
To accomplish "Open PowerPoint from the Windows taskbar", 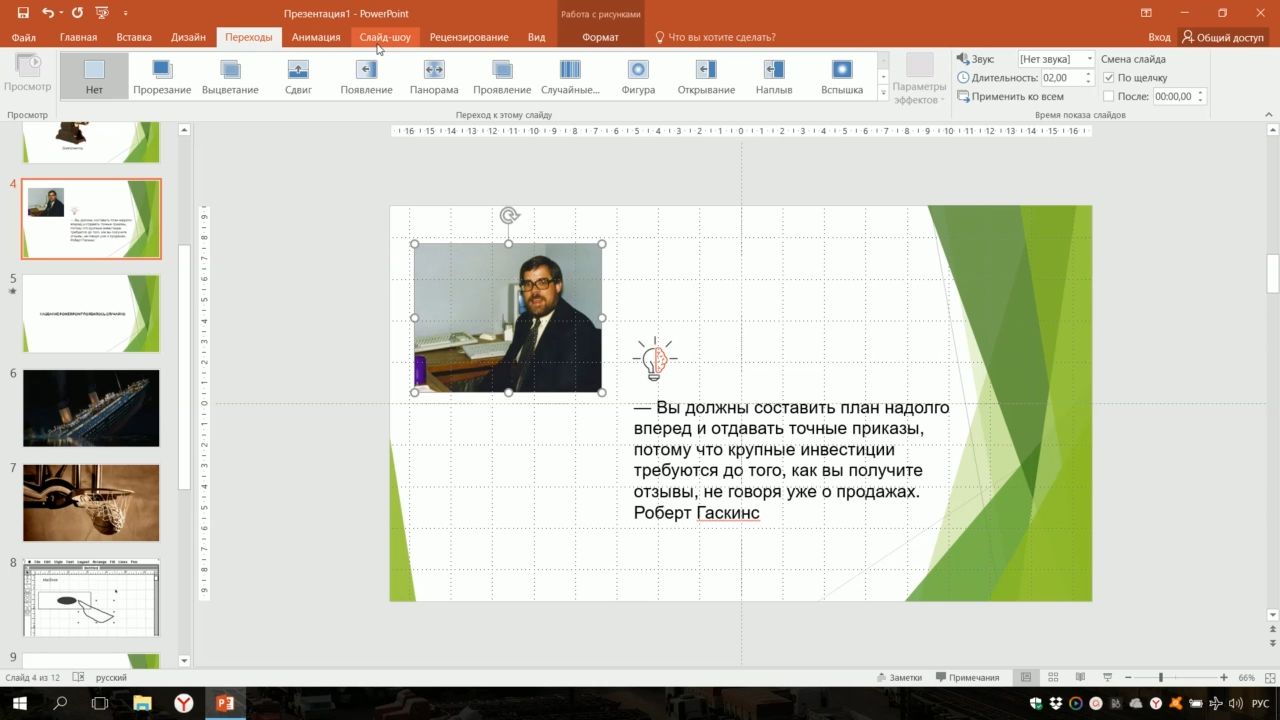I will pos(225,703).
